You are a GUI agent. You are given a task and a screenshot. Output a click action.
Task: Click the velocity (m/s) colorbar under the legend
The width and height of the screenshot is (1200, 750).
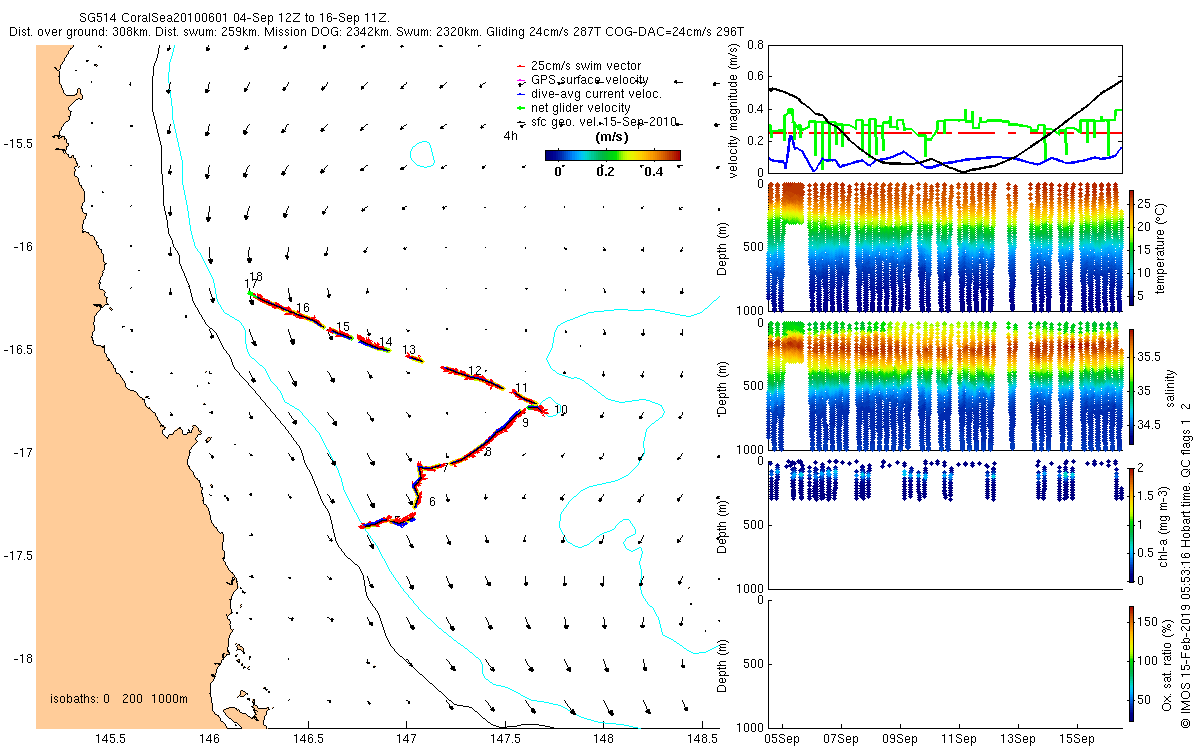pos(612,155)
